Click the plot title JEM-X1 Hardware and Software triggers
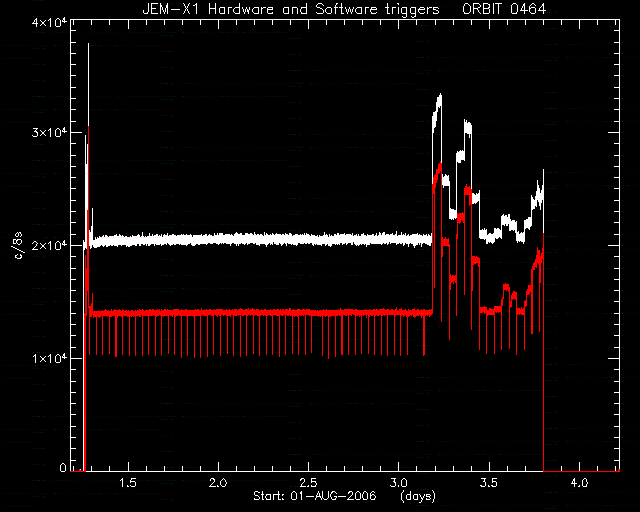The image size is (640, 512). [291, 9]
